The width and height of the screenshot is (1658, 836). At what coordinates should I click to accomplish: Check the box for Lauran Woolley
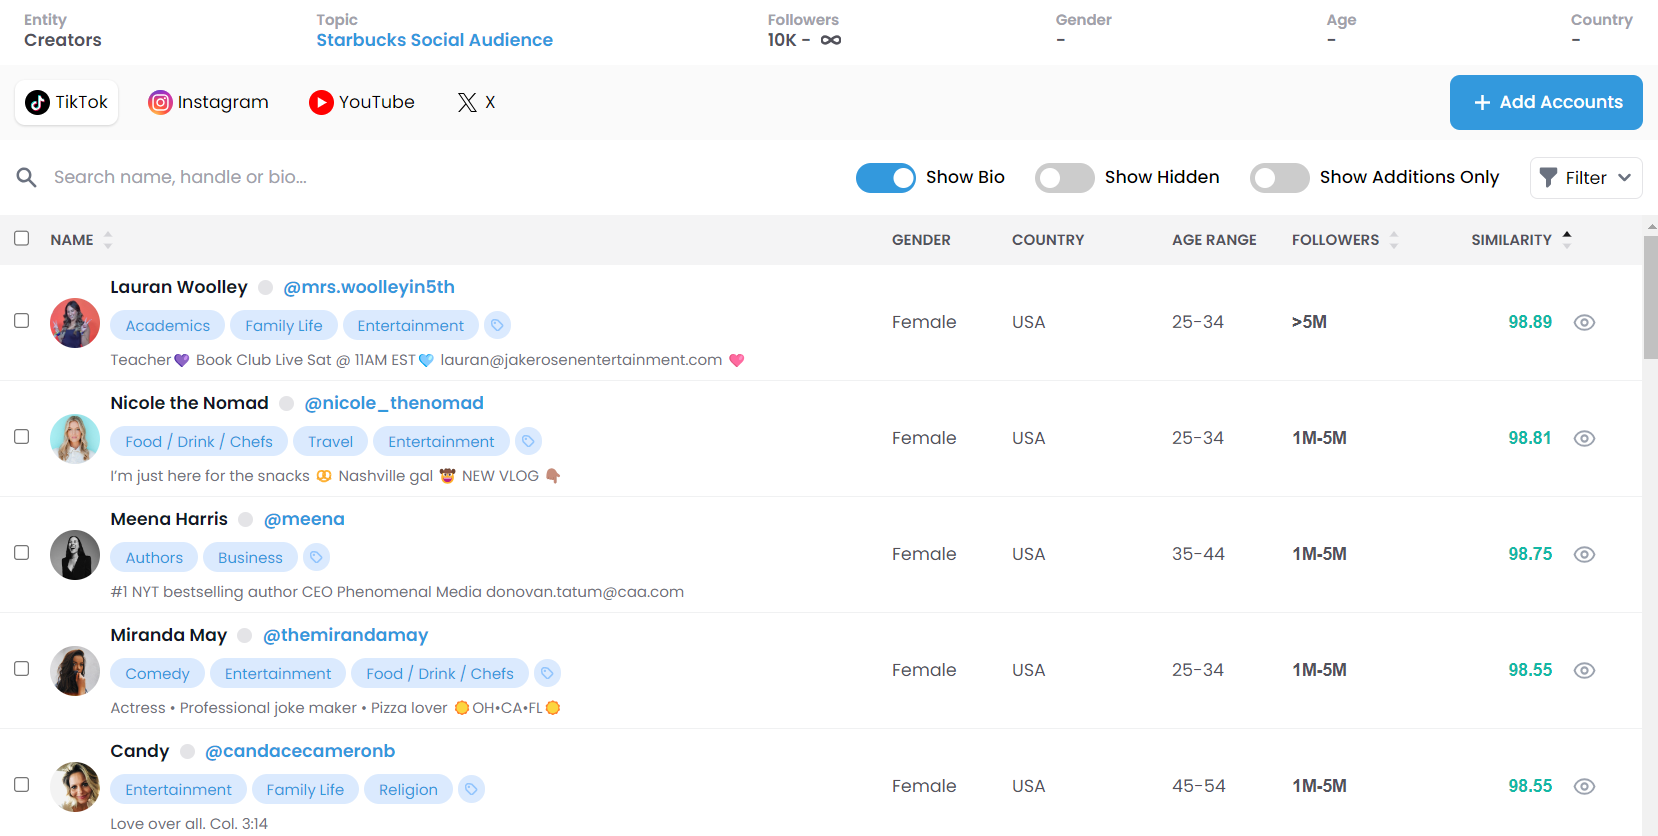(21, 321)
